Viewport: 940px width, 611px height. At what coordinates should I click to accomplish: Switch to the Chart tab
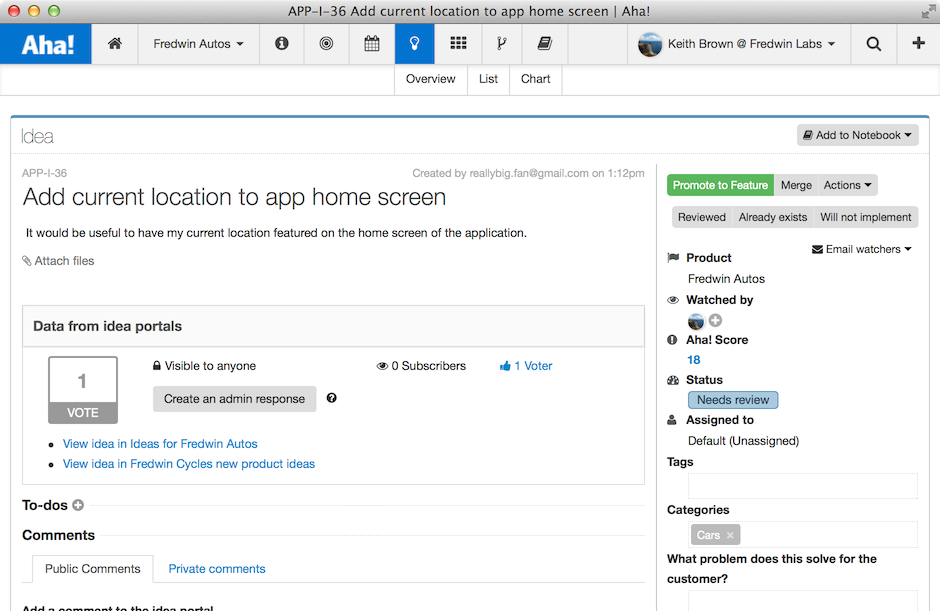click(x=535, y=79)
